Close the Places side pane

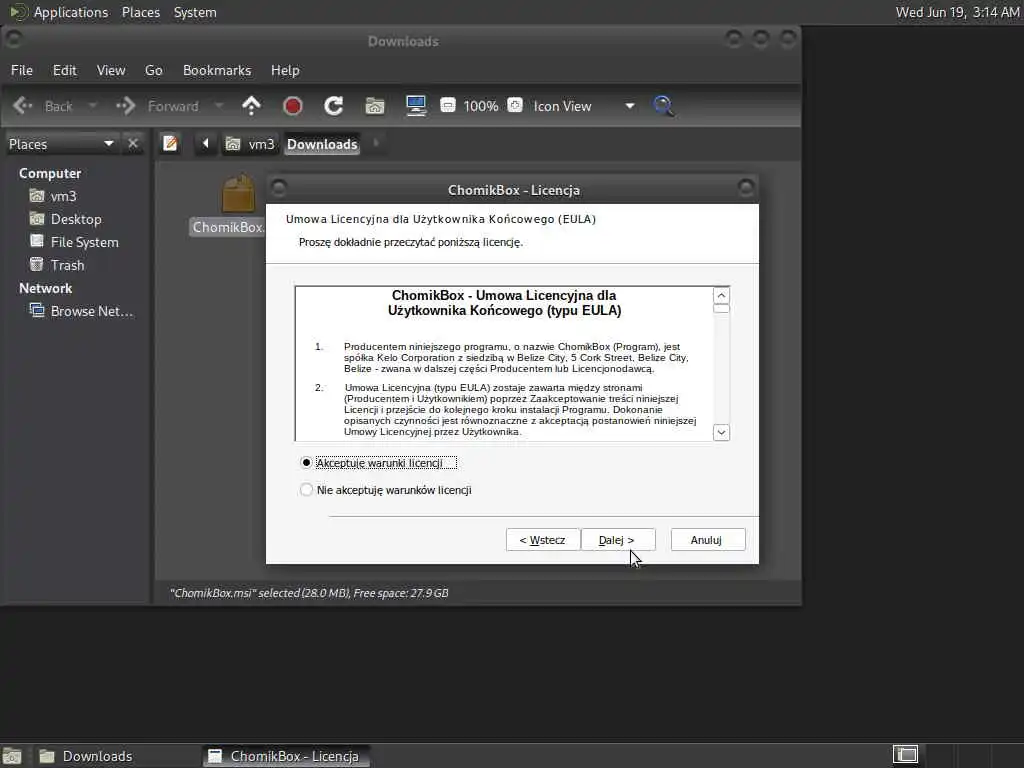[x=133, y=143]
